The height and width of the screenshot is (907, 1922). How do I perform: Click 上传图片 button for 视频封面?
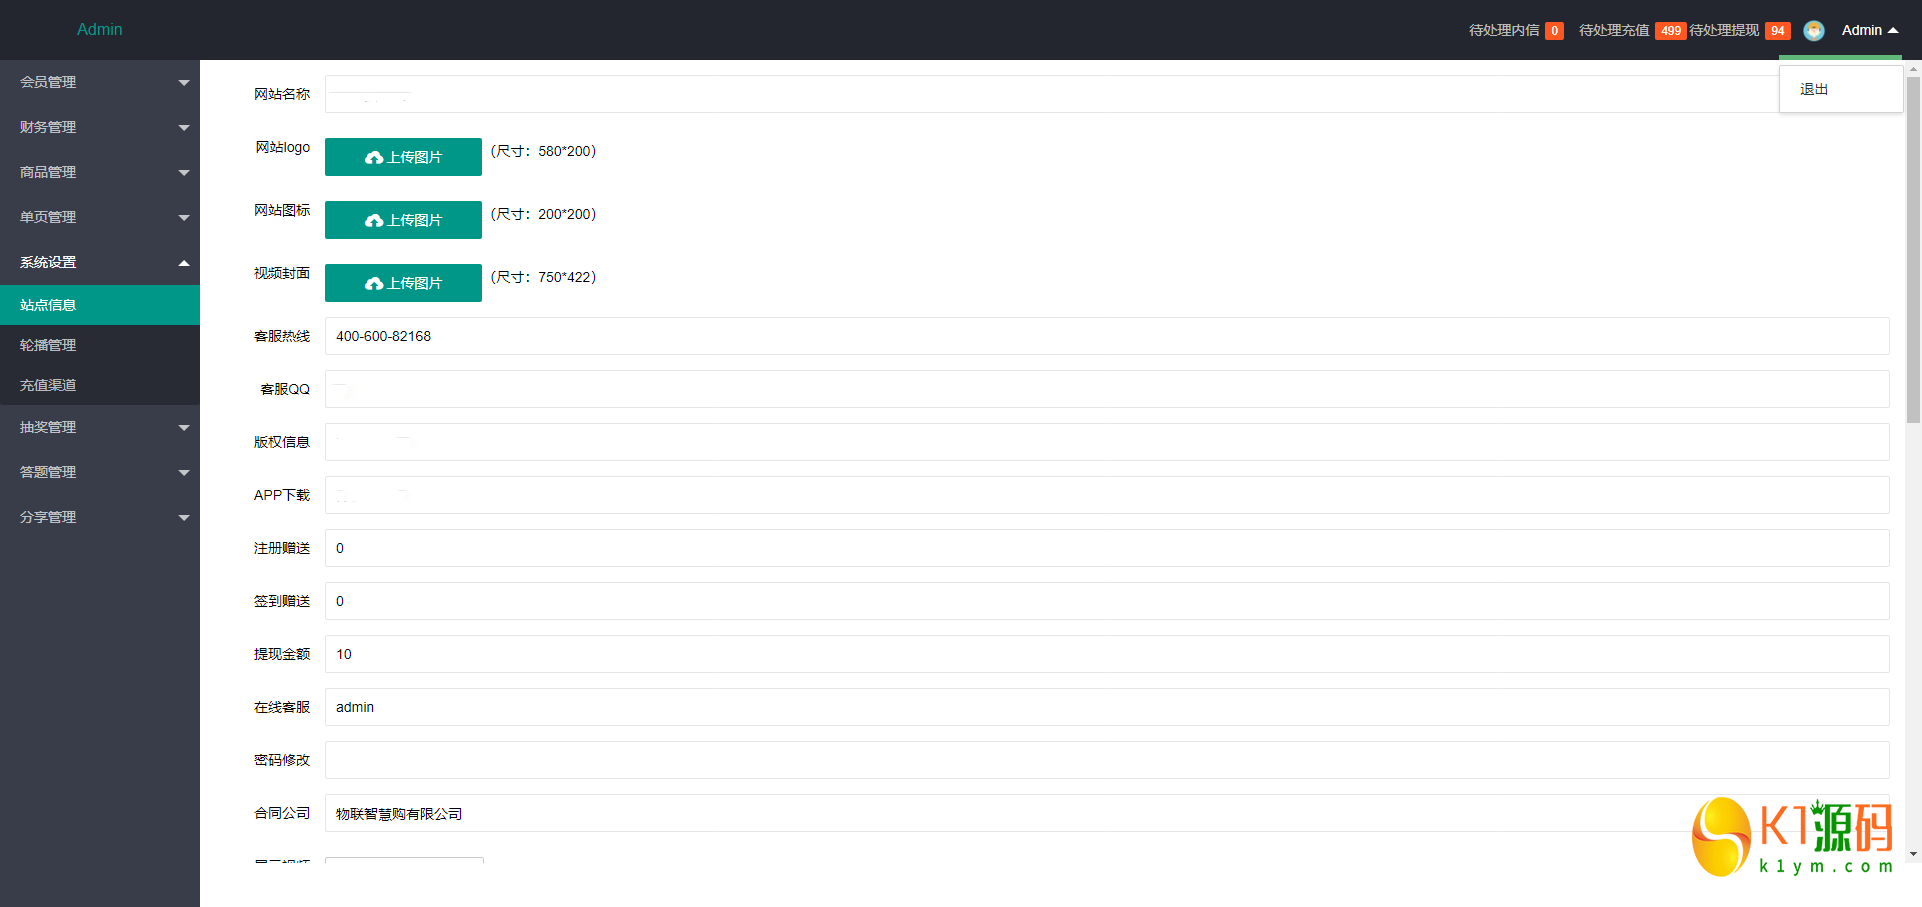coord(403,283)
